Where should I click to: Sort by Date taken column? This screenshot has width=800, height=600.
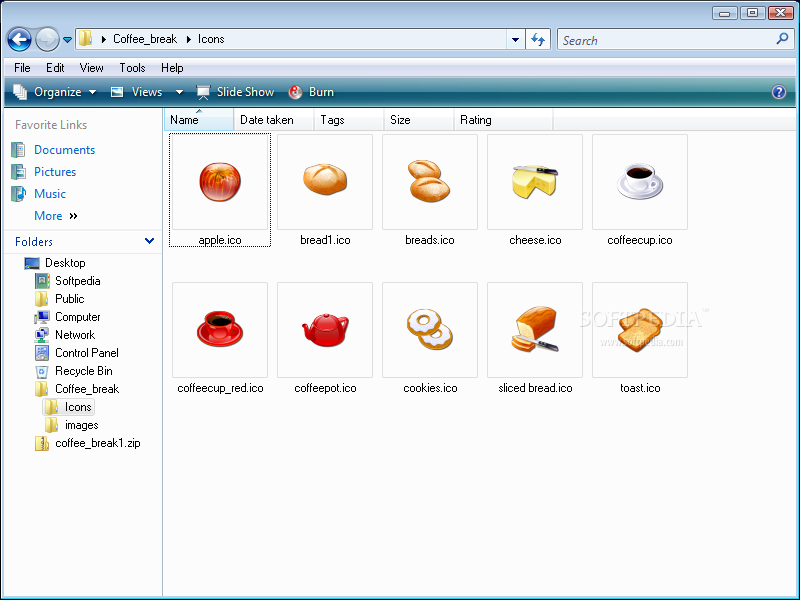pos(274,120)
